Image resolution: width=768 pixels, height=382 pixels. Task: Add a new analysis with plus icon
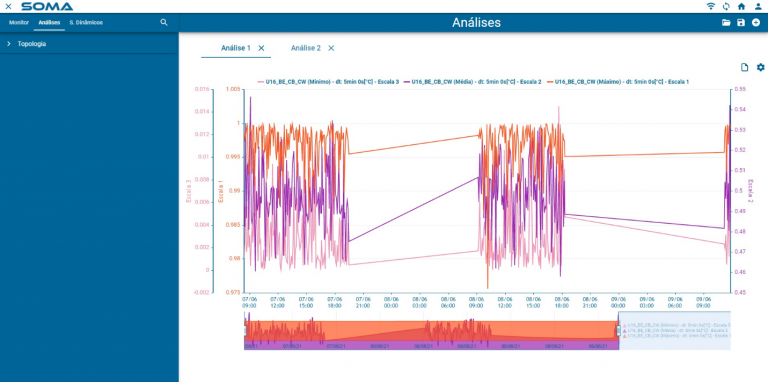pyautogui.click(x=756, y=23)
